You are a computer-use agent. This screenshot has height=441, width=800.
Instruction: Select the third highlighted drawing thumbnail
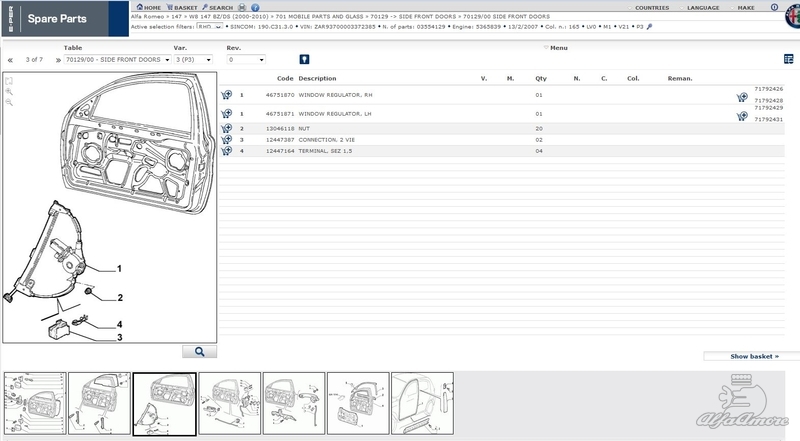coord(164,404)
